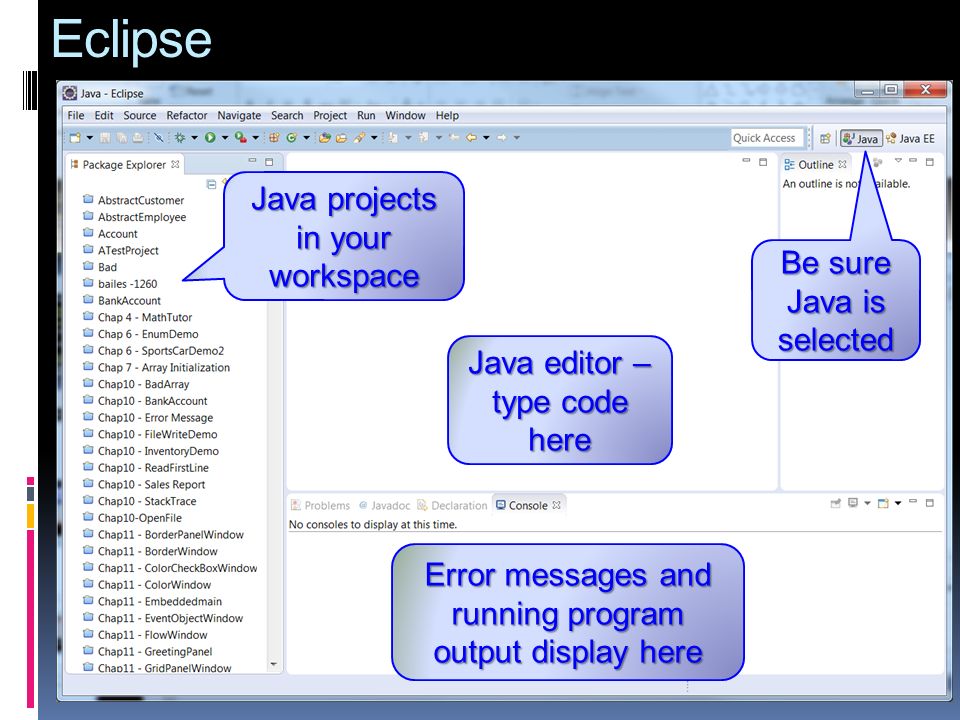Open the New wizard dropdown arrow

point(89,138)
